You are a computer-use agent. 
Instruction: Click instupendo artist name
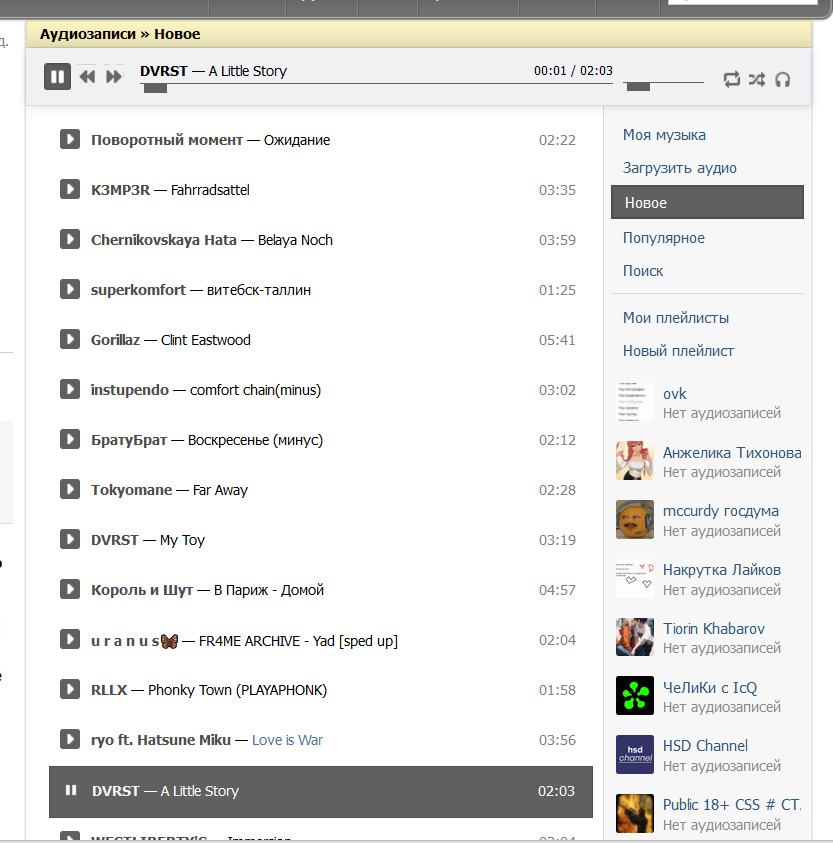[130, 390]
